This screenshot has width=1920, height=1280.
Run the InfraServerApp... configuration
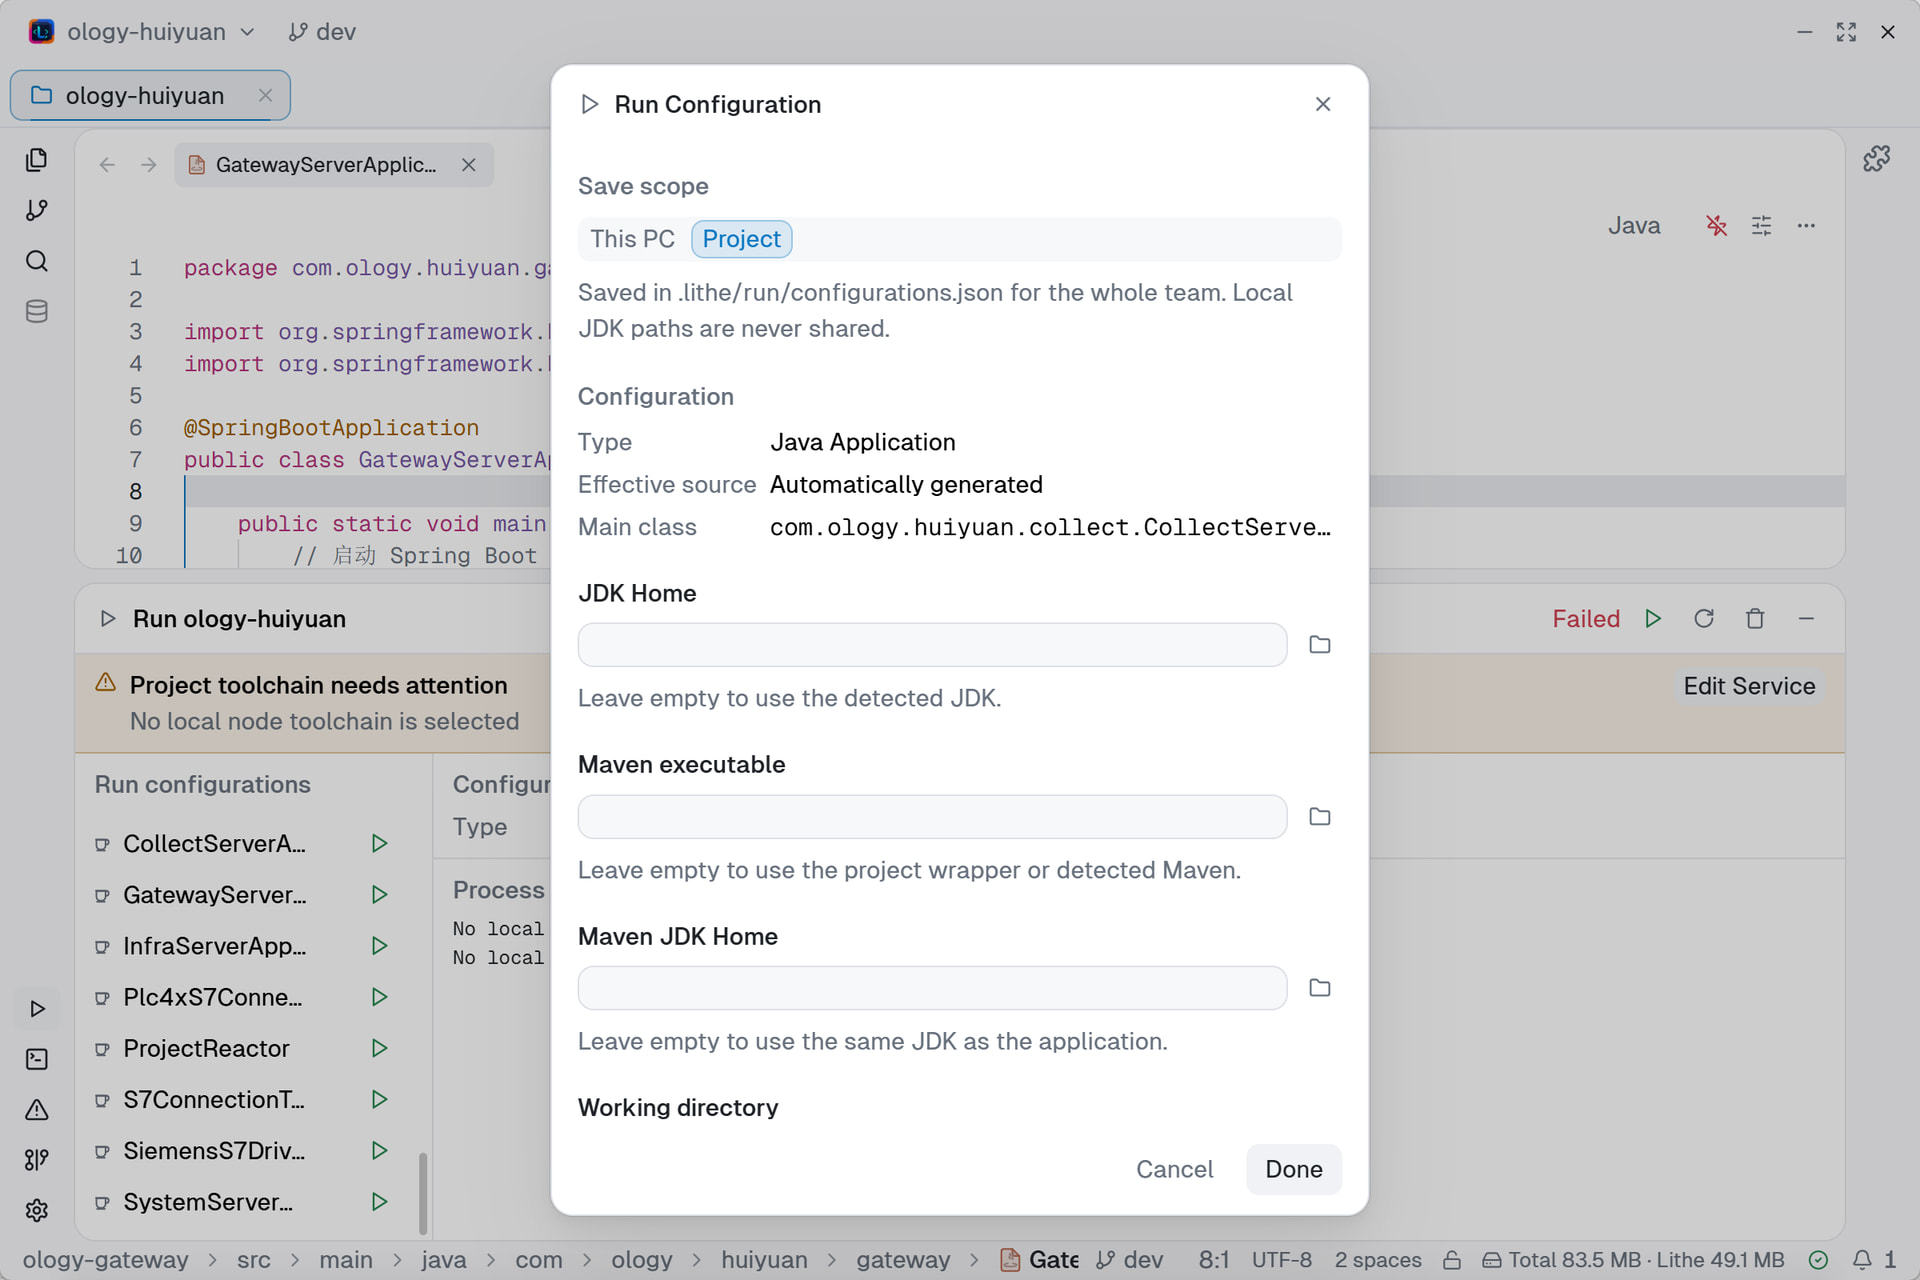[379, 946]
